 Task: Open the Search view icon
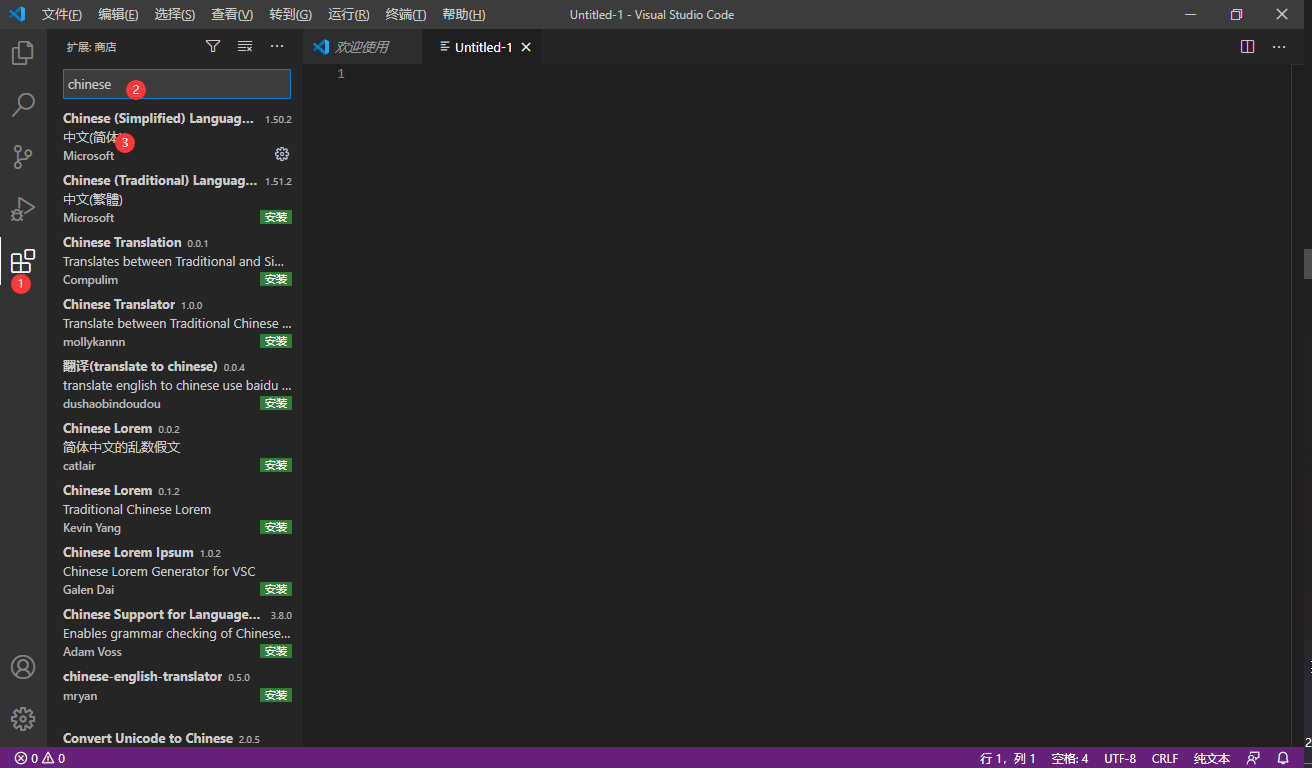[23, 105]
